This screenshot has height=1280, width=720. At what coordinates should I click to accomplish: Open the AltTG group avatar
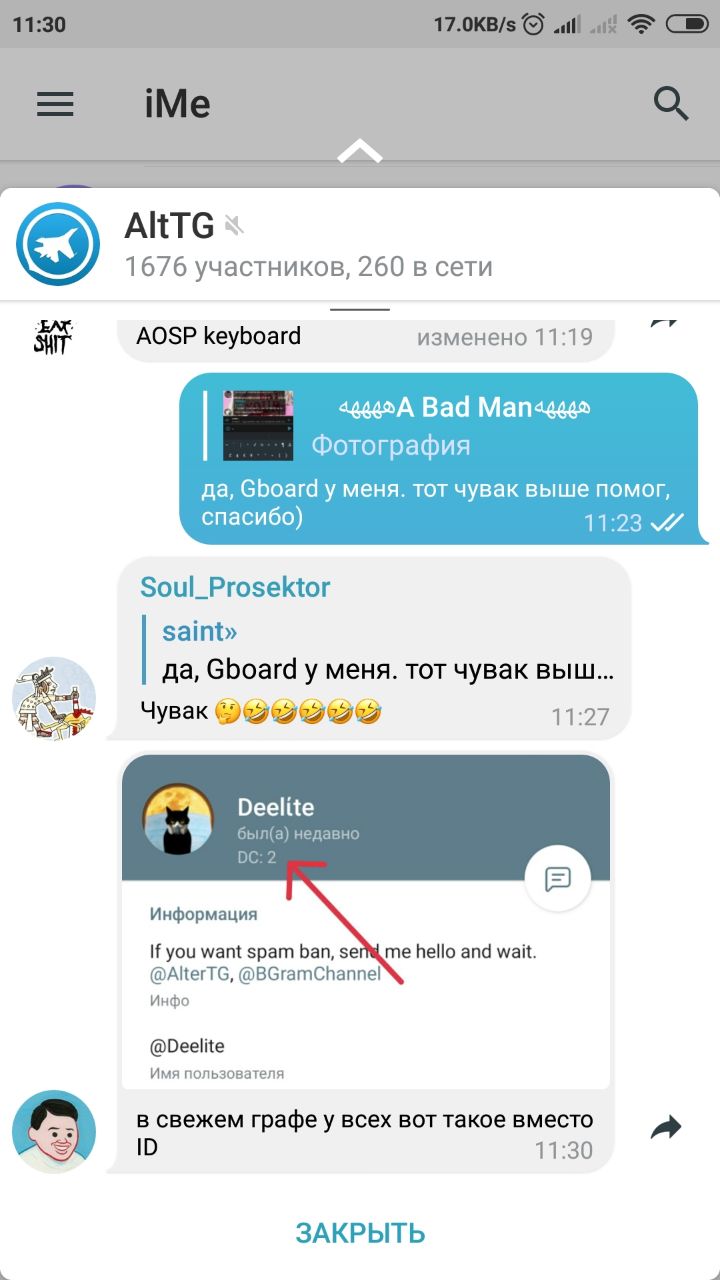[58, 244]
